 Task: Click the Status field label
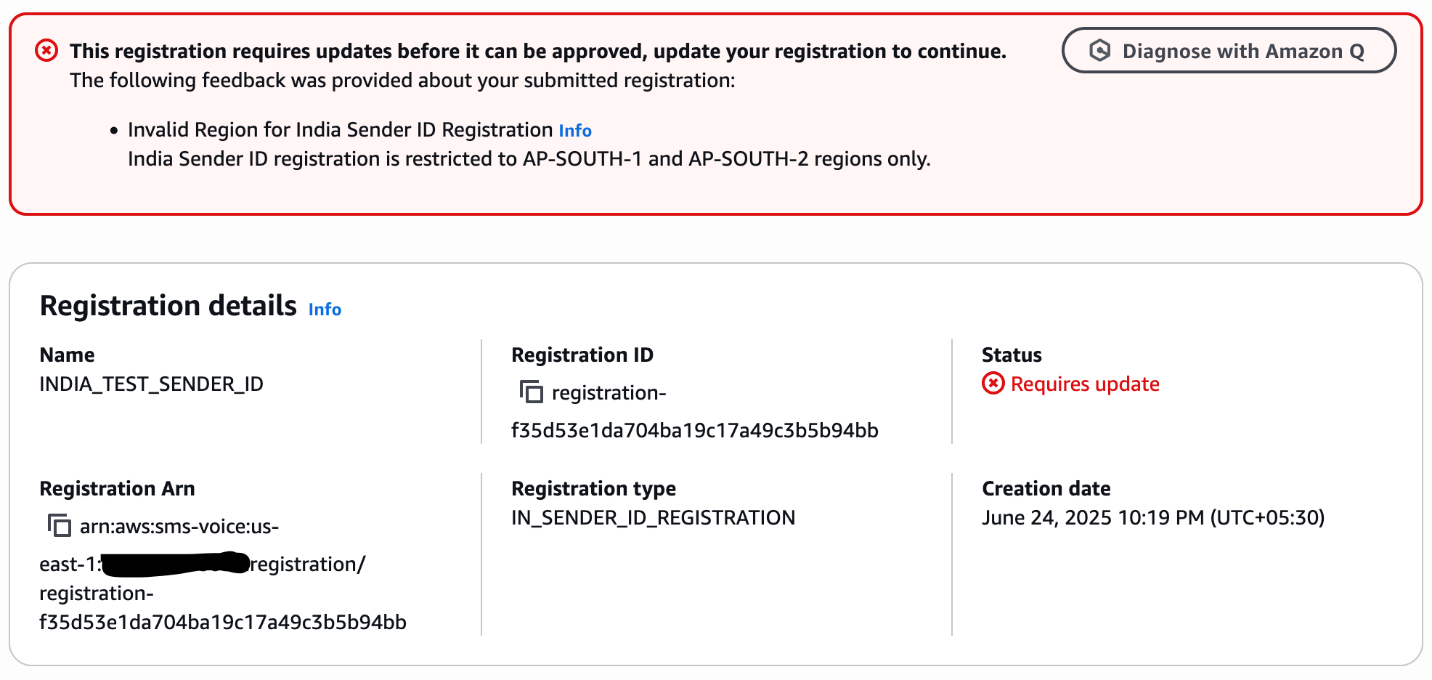click(1012, 355)
